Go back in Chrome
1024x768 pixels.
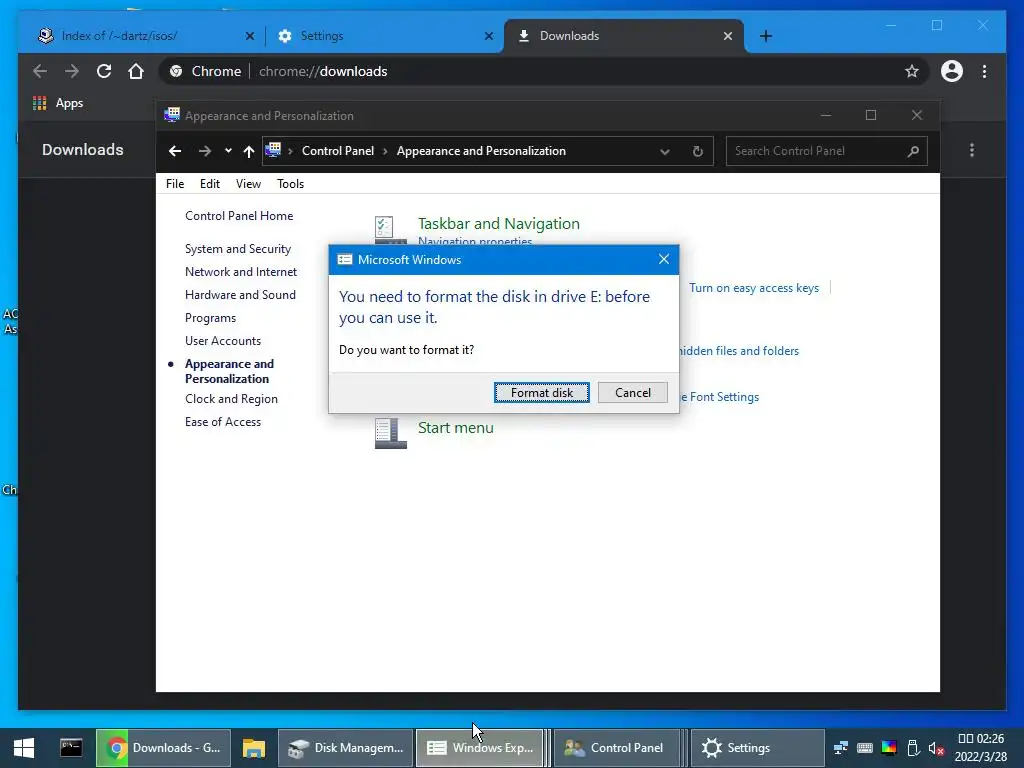click(40, 71)
